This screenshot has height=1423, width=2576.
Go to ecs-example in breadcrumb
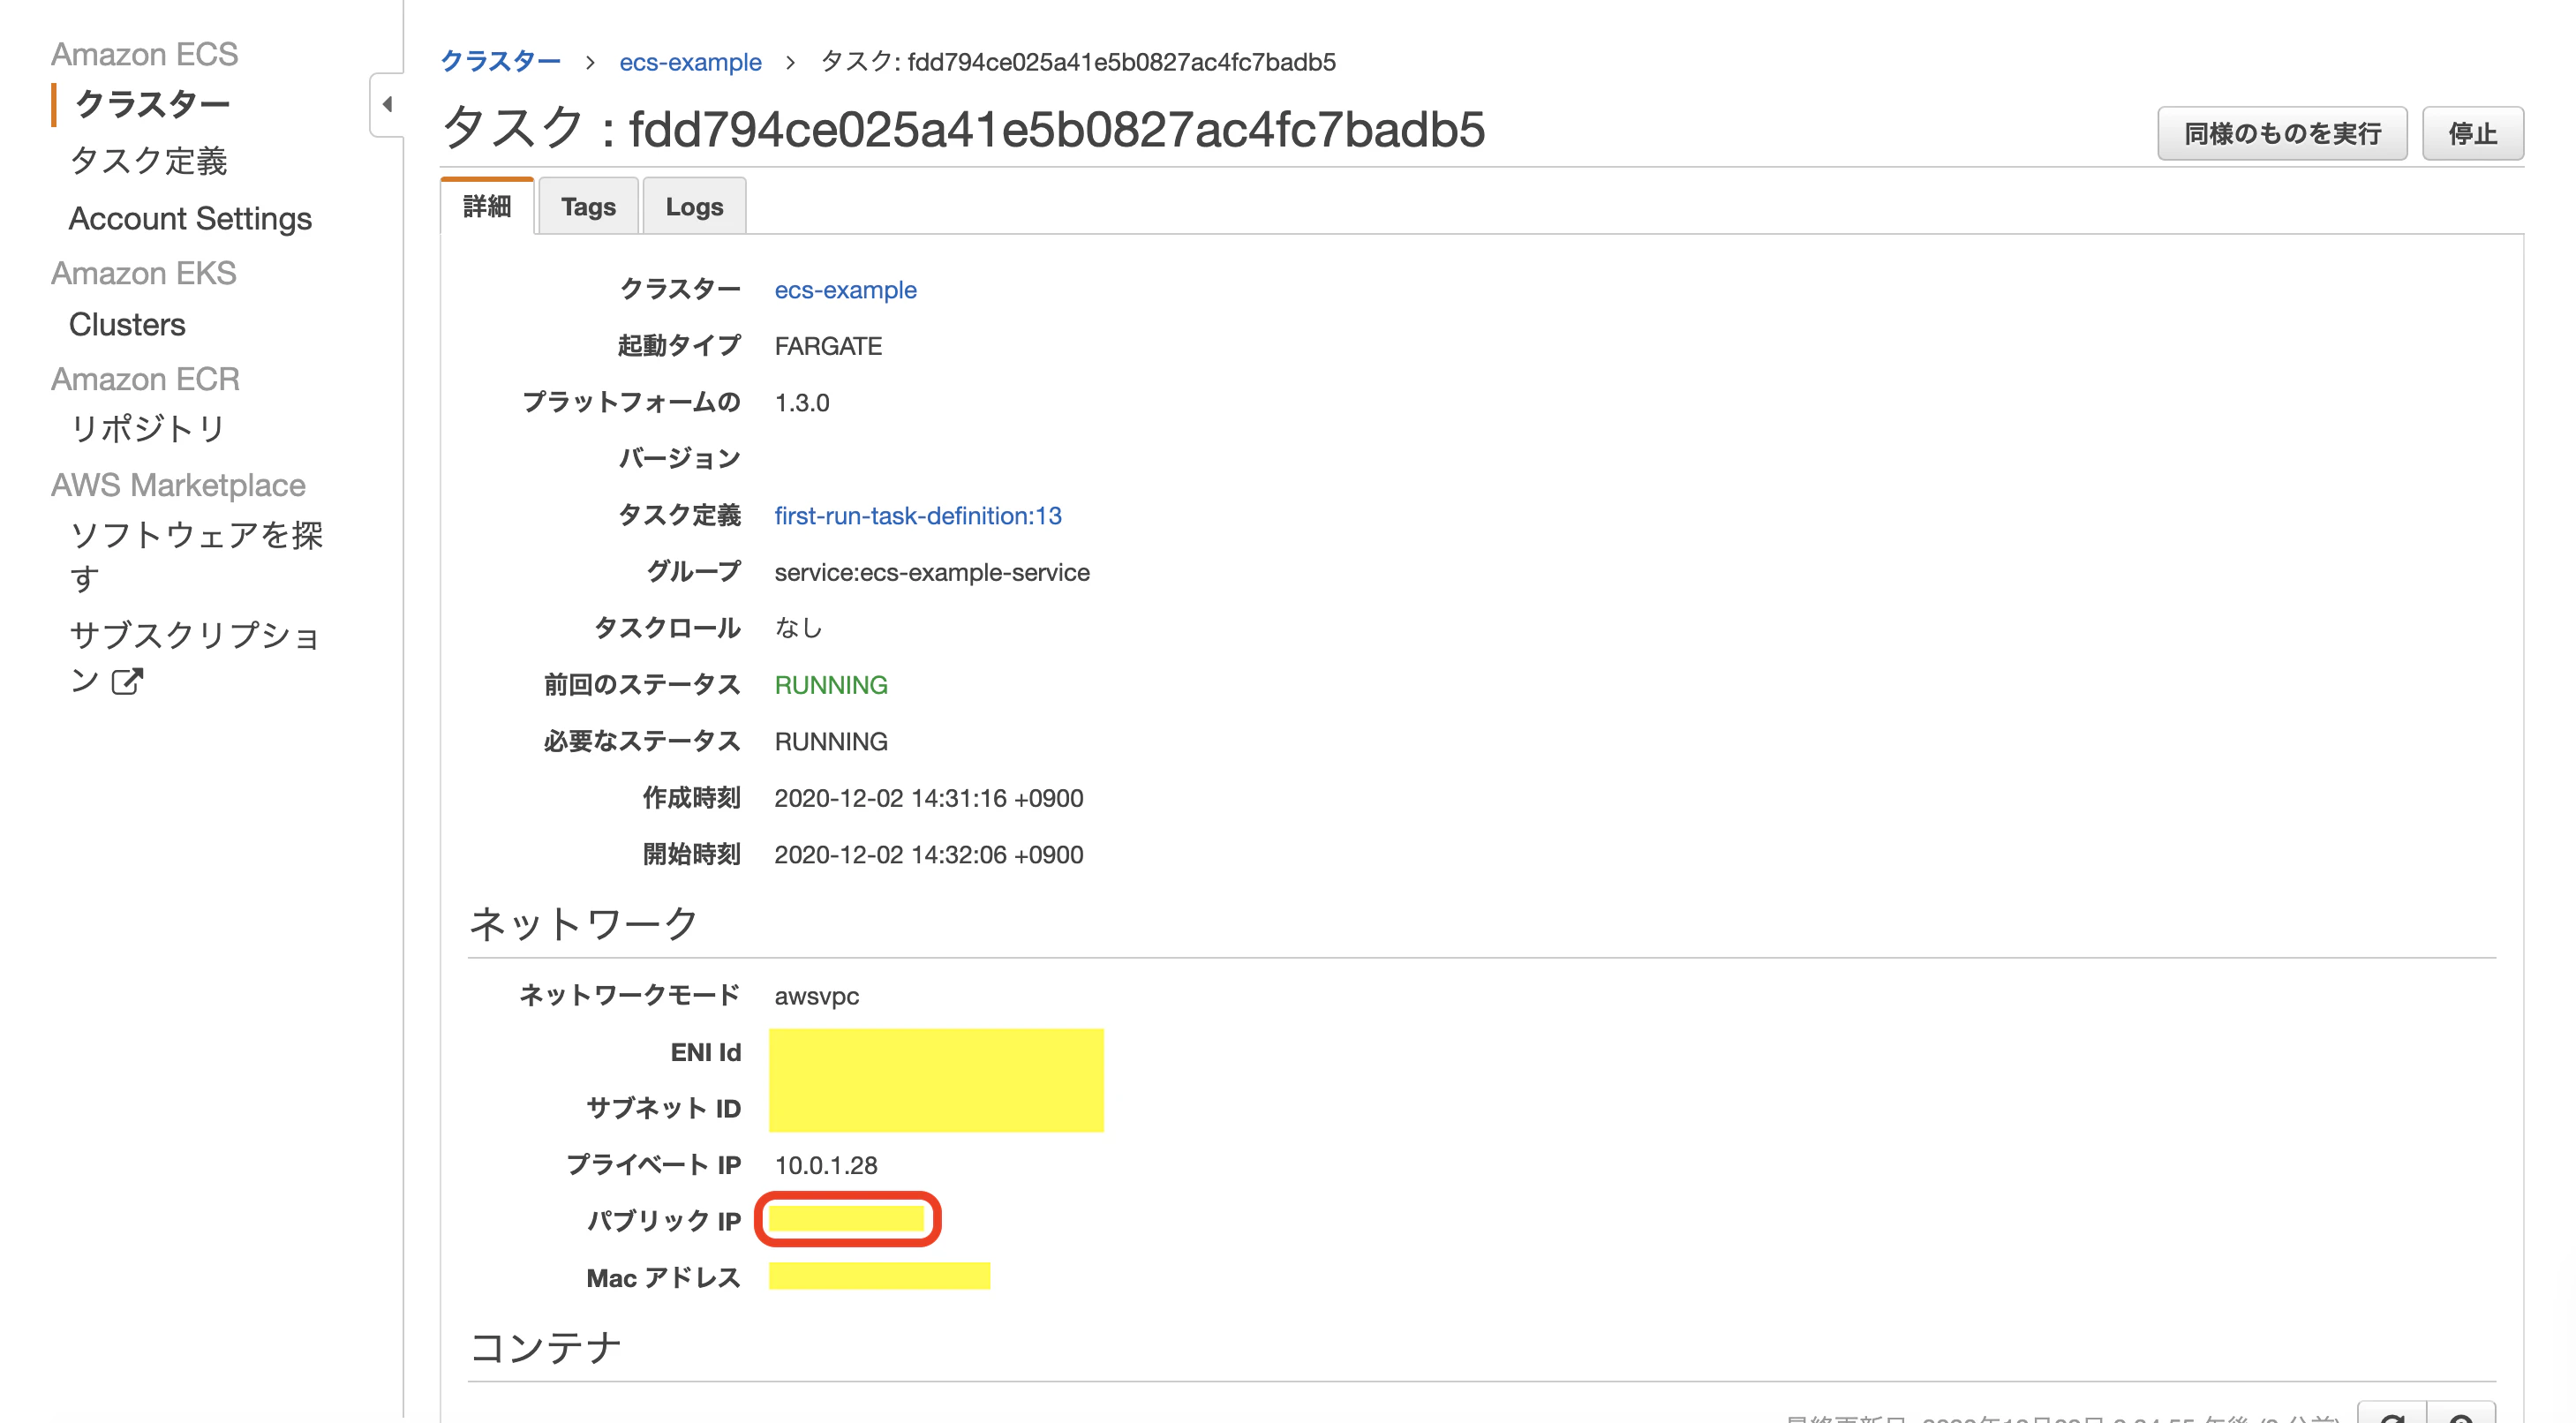coord(690,62)
